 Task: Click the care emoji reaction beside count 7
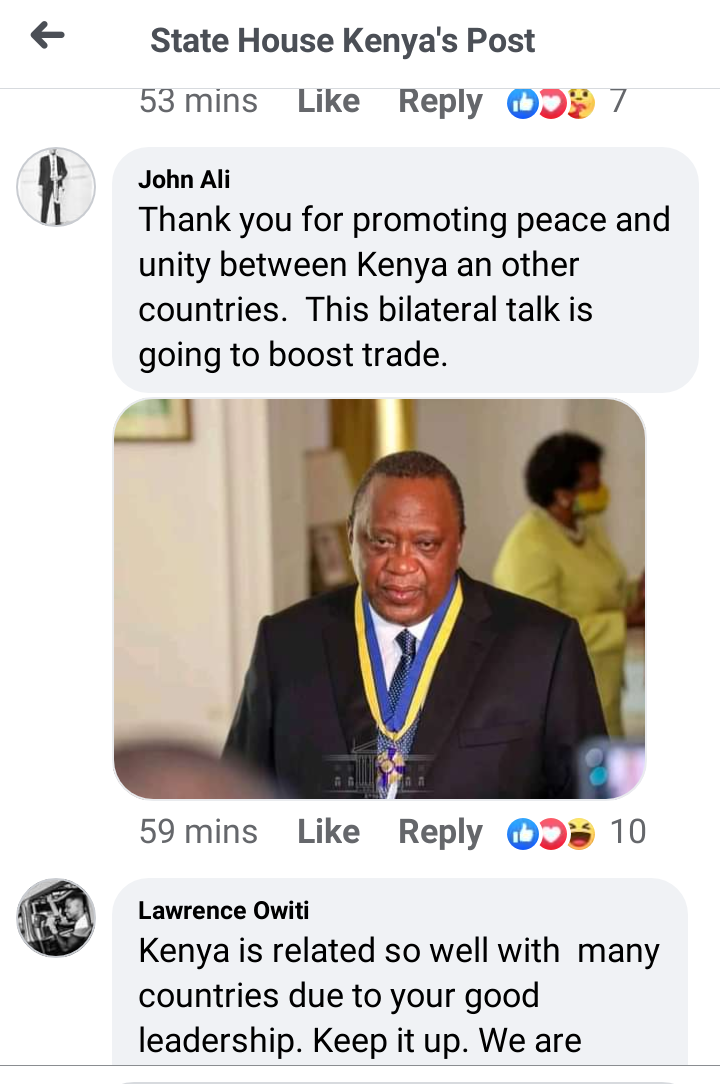[581, 103]
